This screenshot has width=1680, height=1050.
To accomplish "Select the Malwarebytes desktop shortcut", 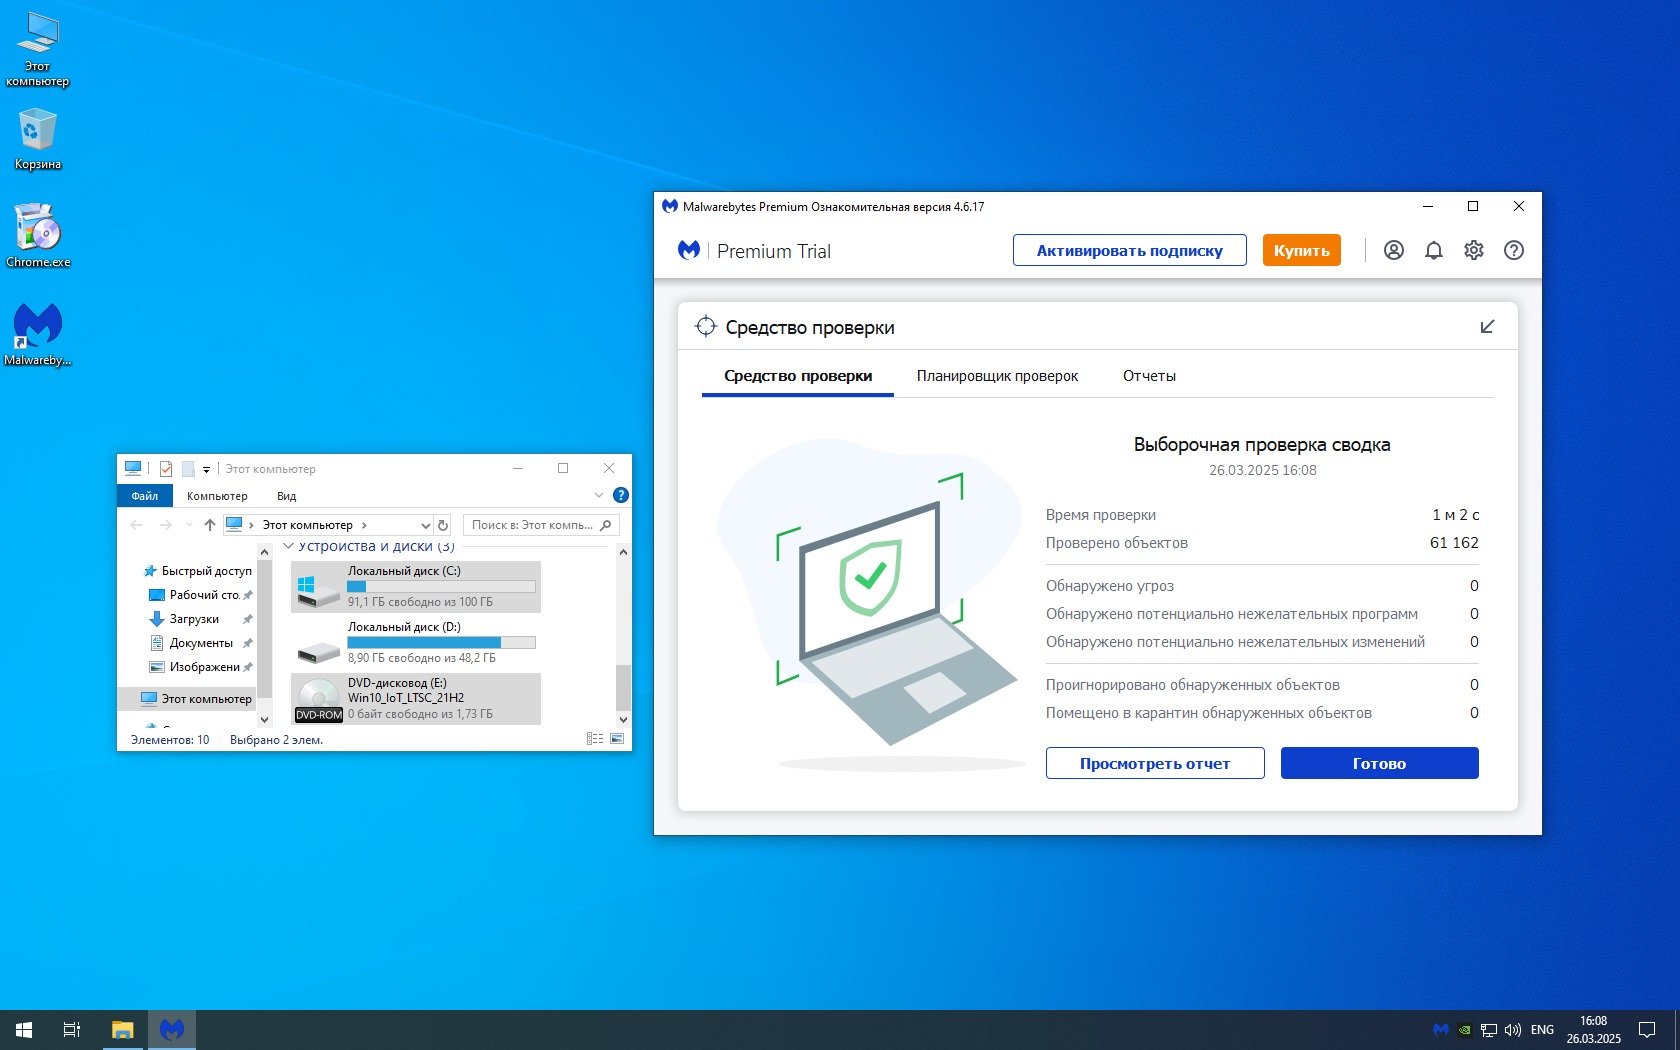I will [x=38, y=334].
